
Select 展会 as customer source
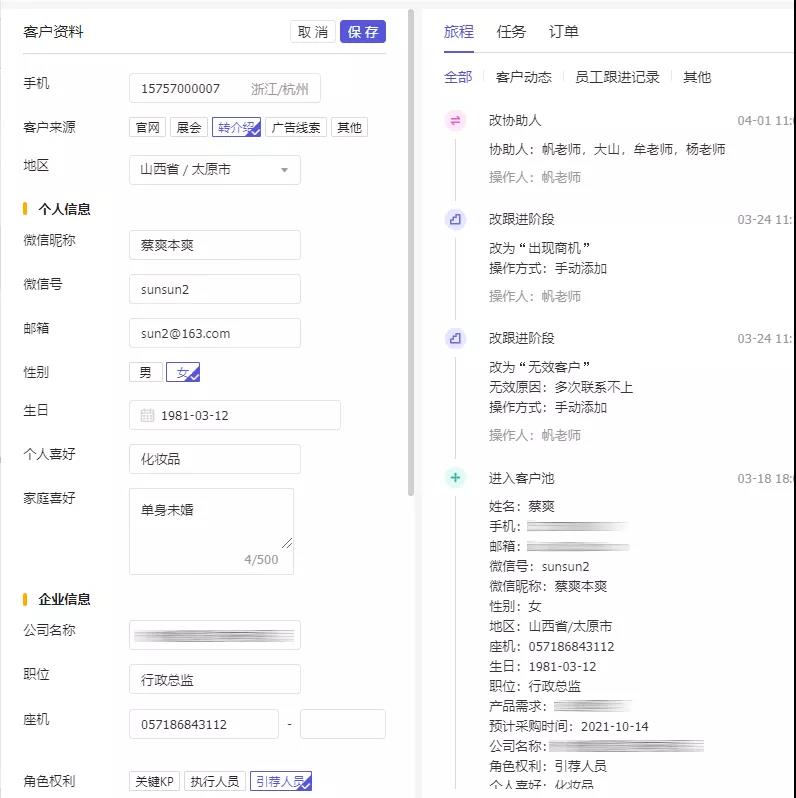coord(189,127)
